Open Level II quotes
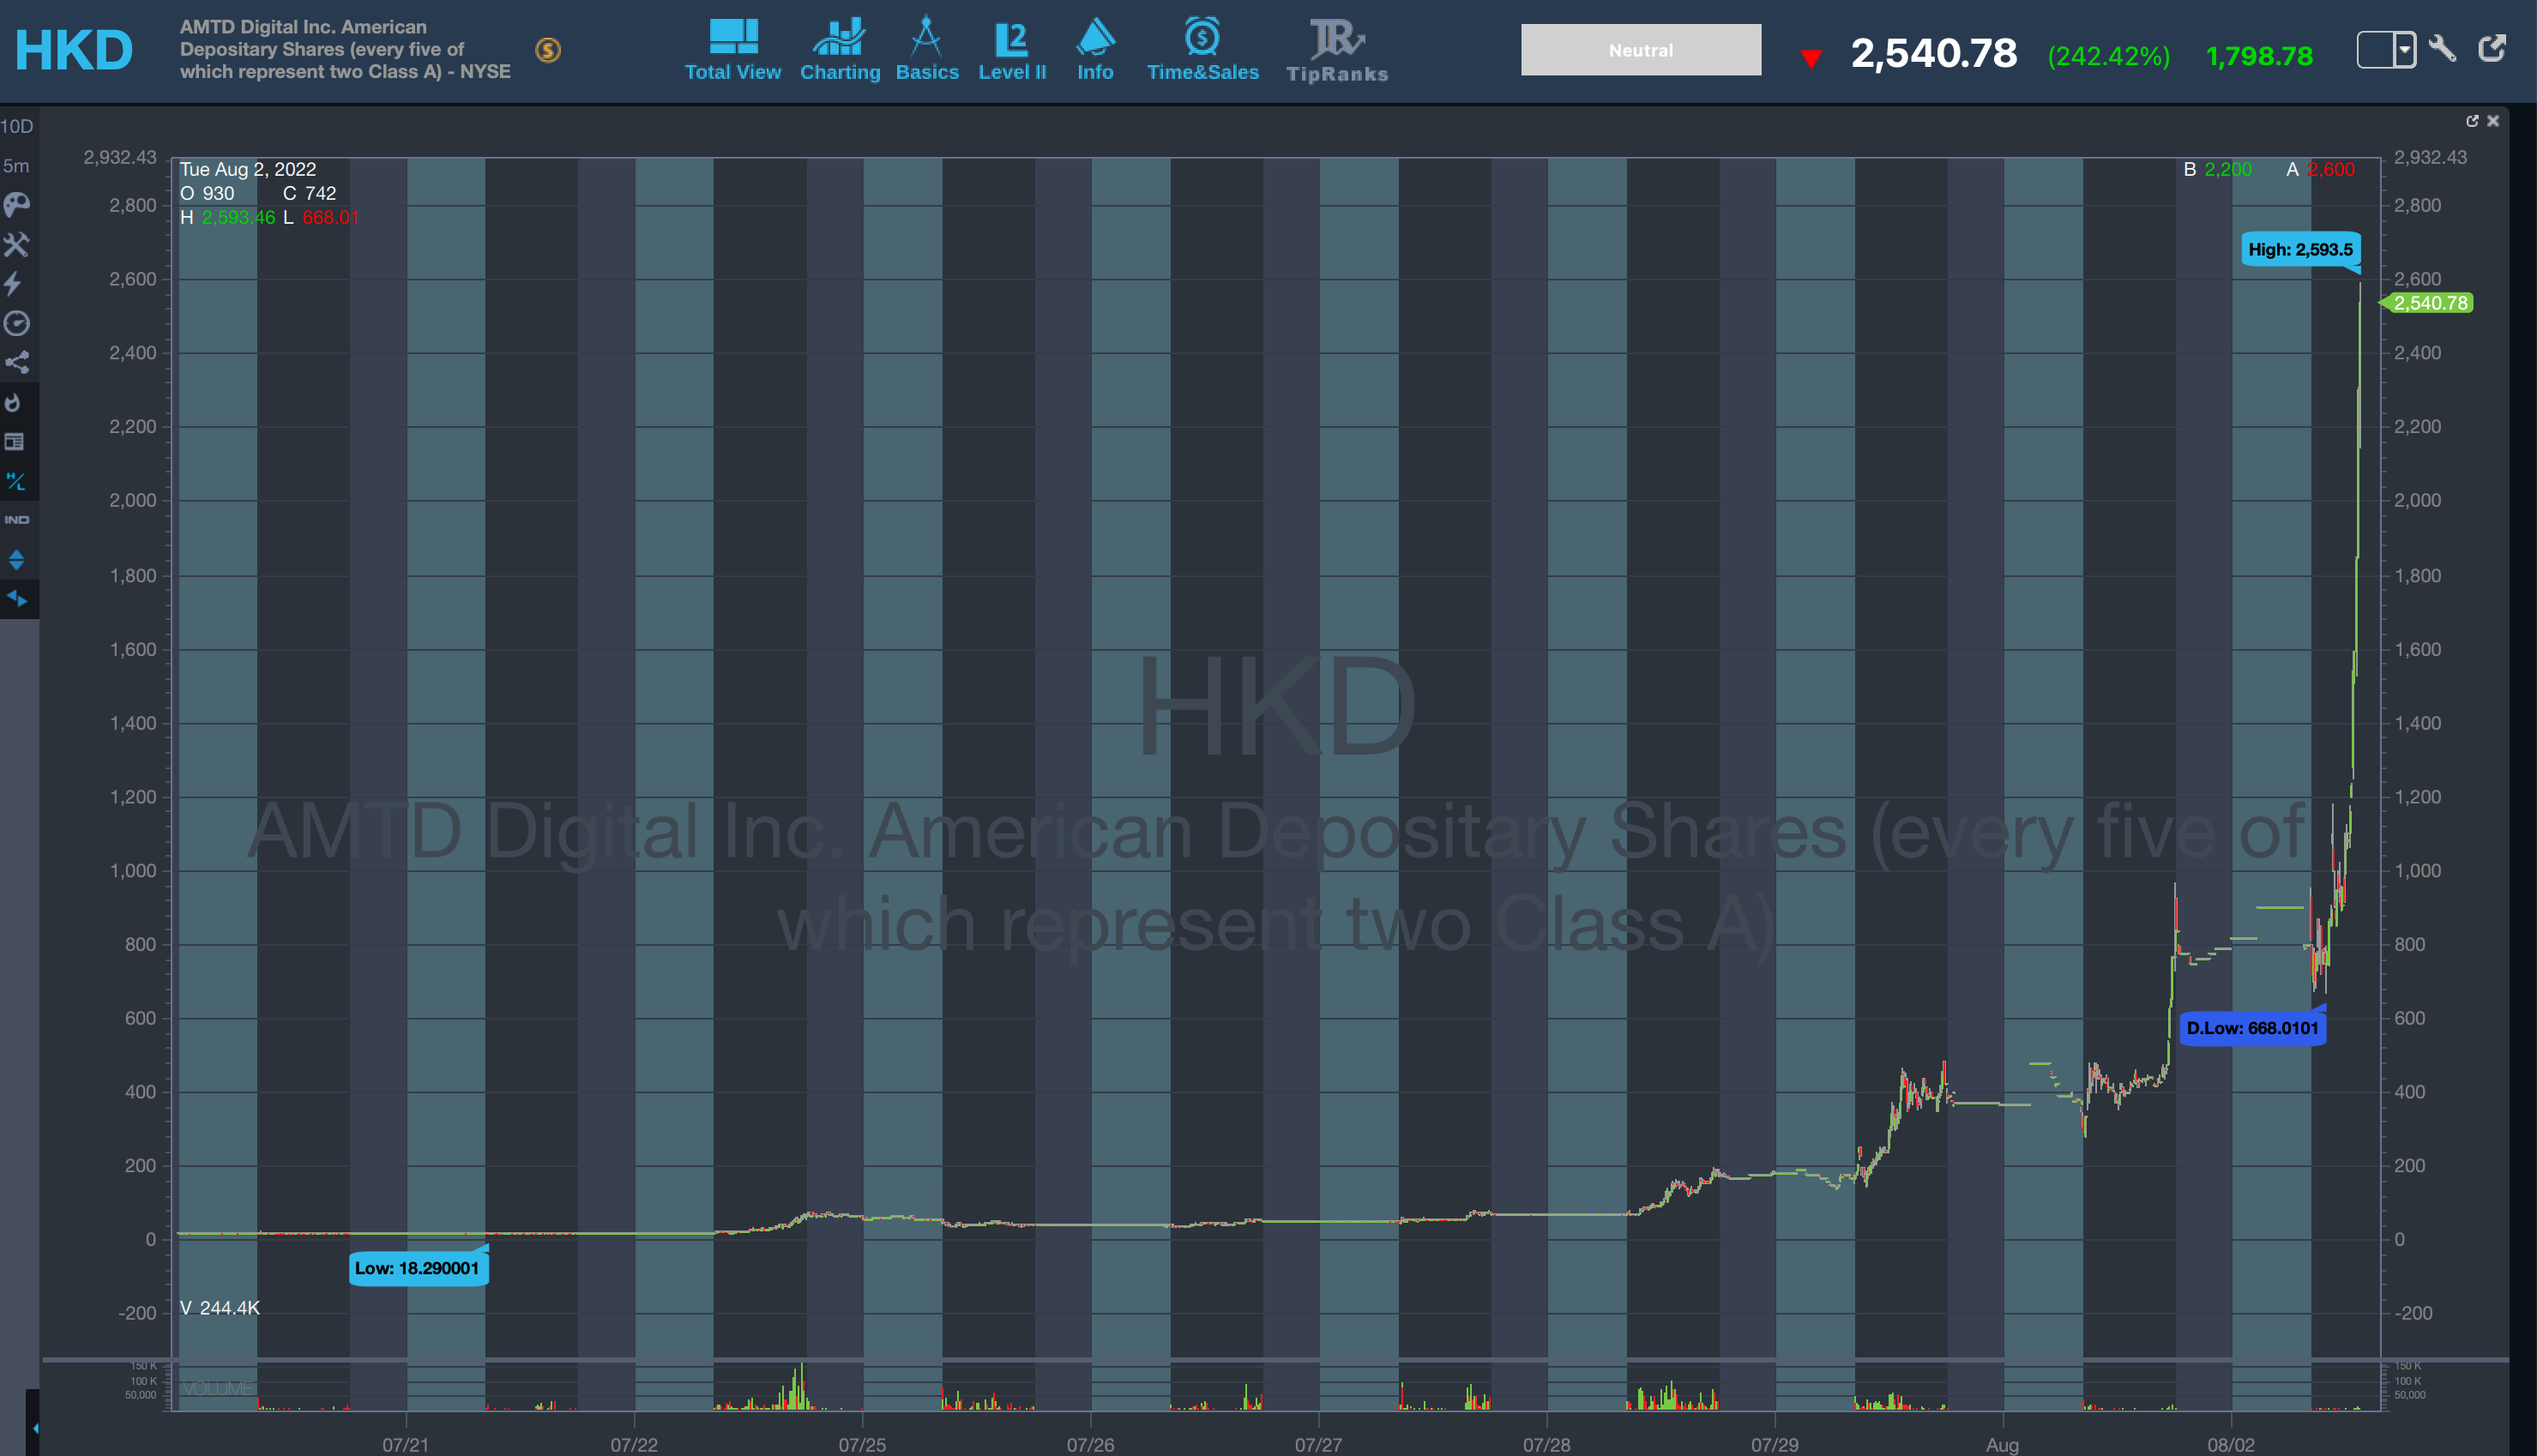The height and width of the screenshot is (1456, 2537). [1012, 50]
